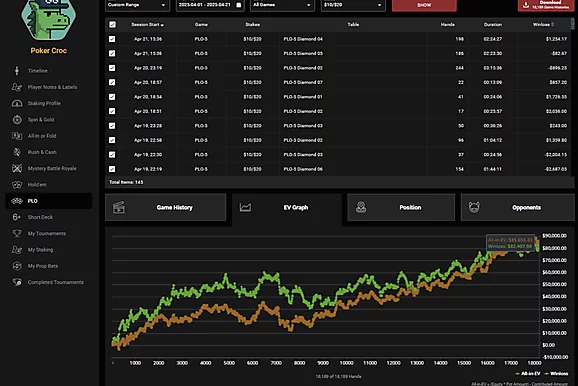Image resolution: width=578 pixels, height=386 pixels.
Task: Click the Poker Croc avatar logo
Action: 48,20
